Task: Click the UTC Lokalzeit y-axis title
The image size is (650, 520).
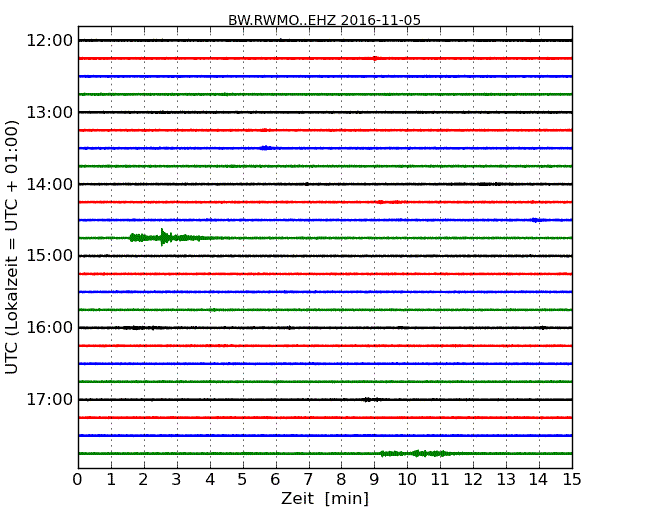Action: click(x=12, y=247)
